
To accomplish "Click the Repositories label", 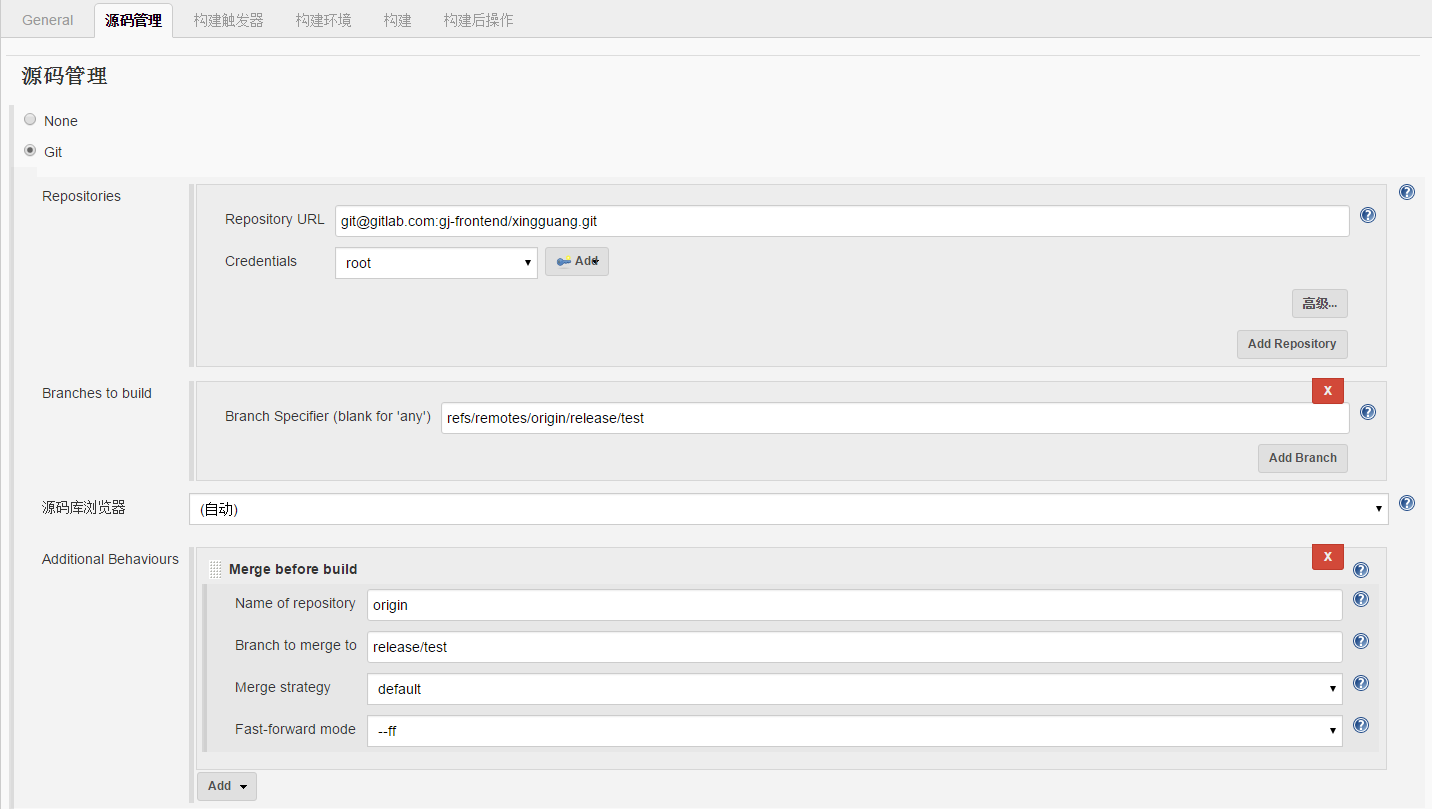I will (81, 196).
